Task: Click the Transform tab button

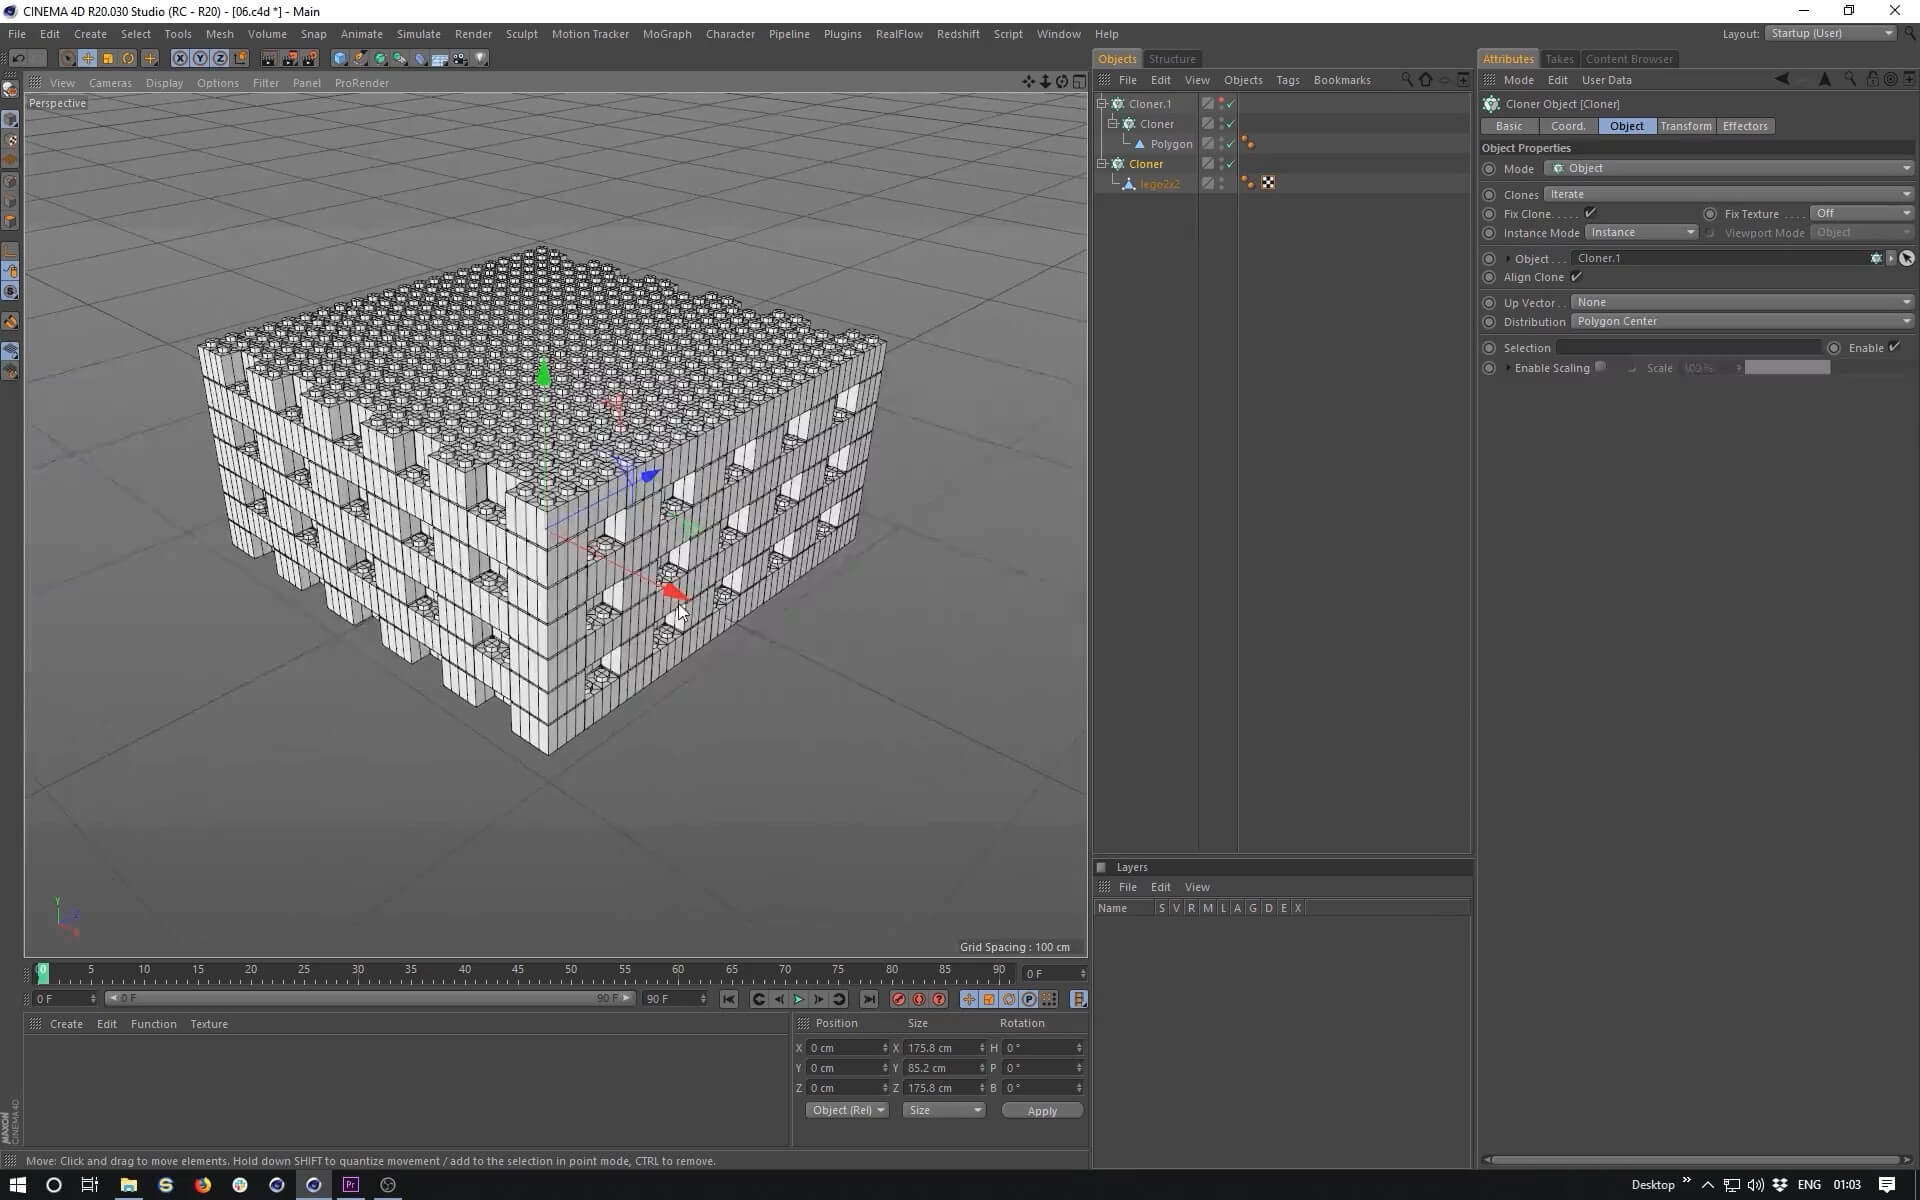Action: [x=1685, y=126]
